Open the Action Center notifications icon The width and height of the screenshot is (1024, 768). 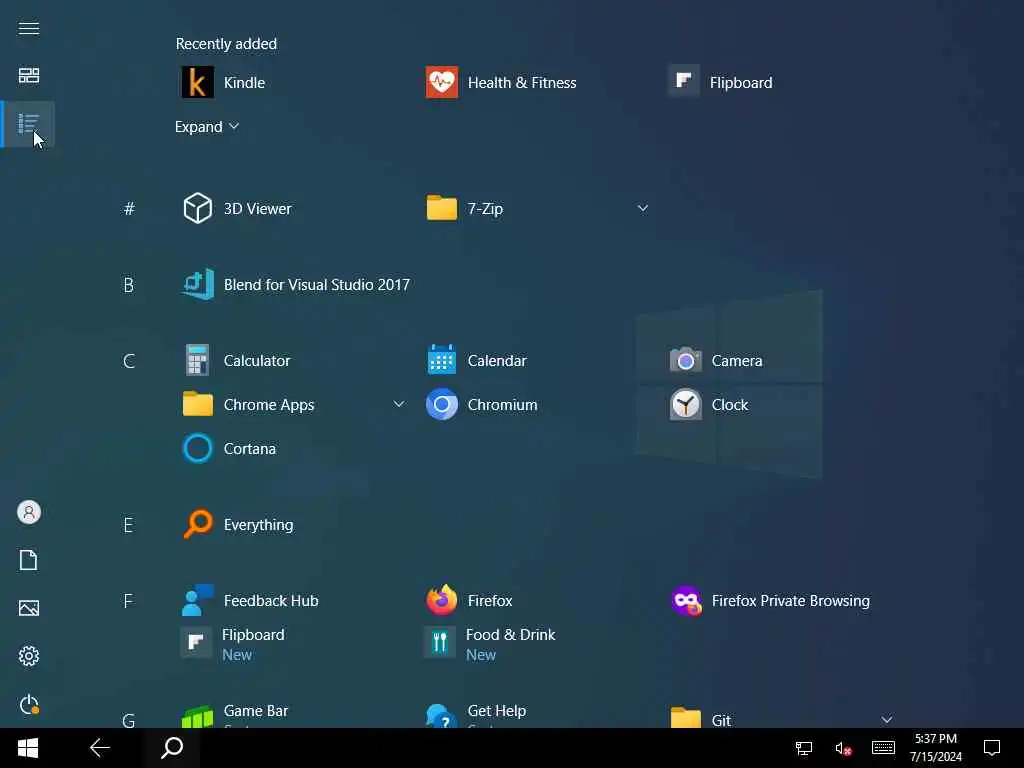pos(992,748)
